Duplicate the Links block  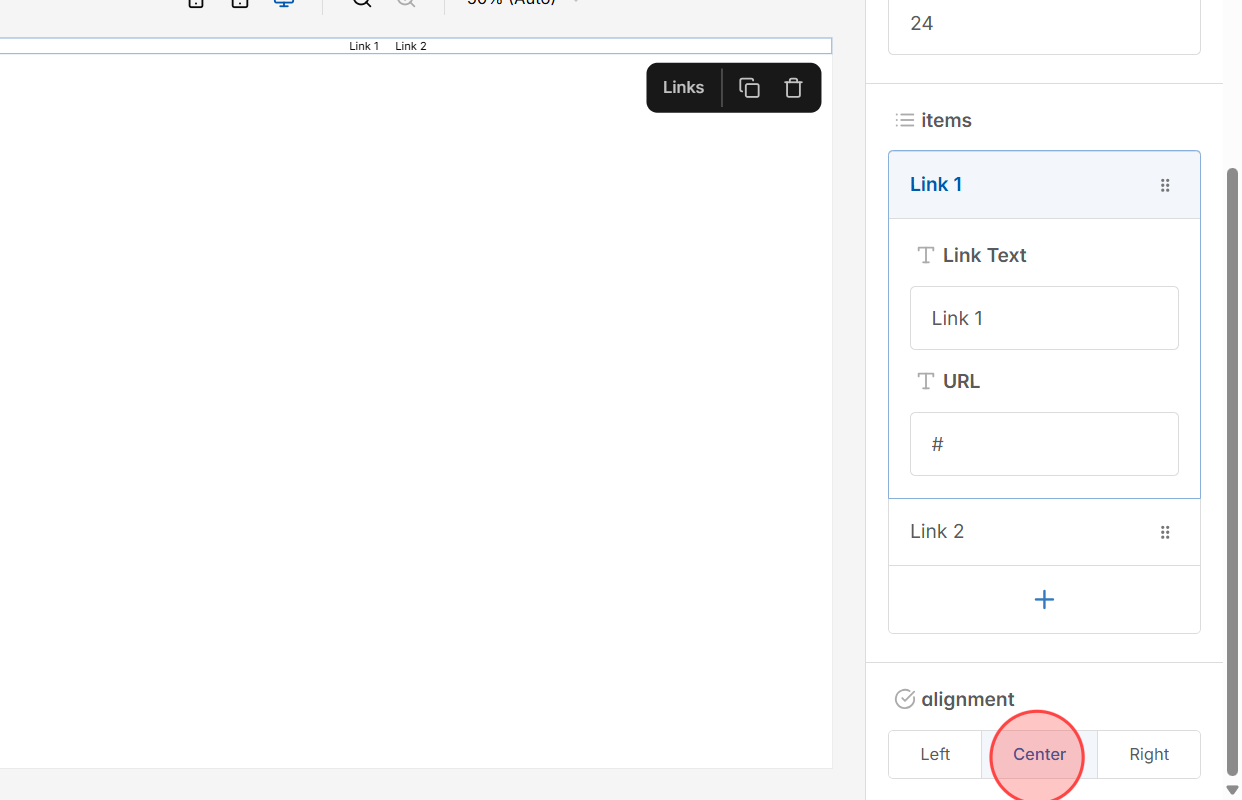(748, 87)
